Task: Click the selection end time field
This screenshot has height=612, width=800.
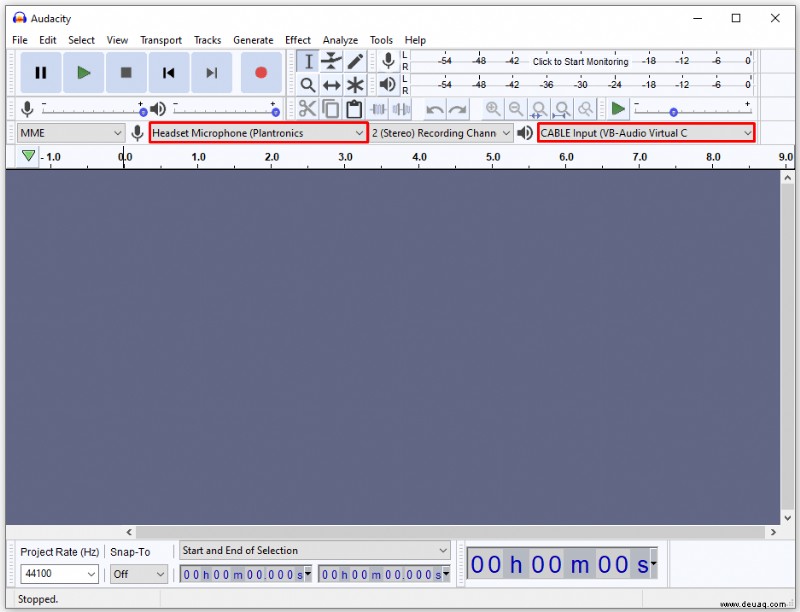Action: click(384, 574)
